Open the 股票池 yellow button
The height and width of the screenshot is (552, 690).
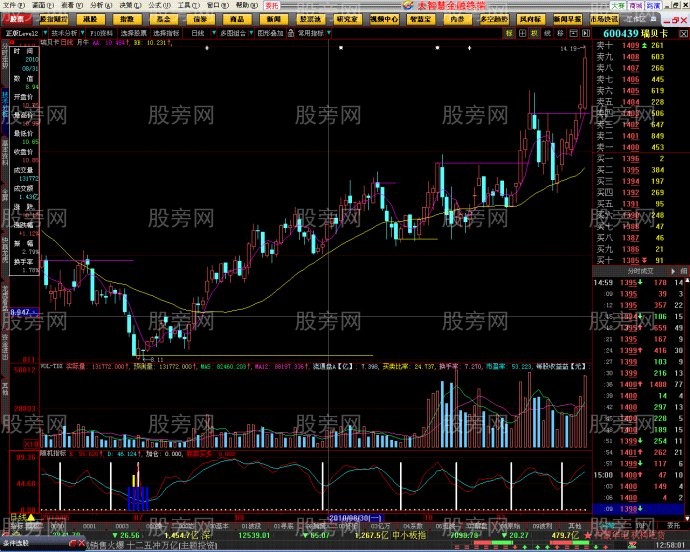311,19
